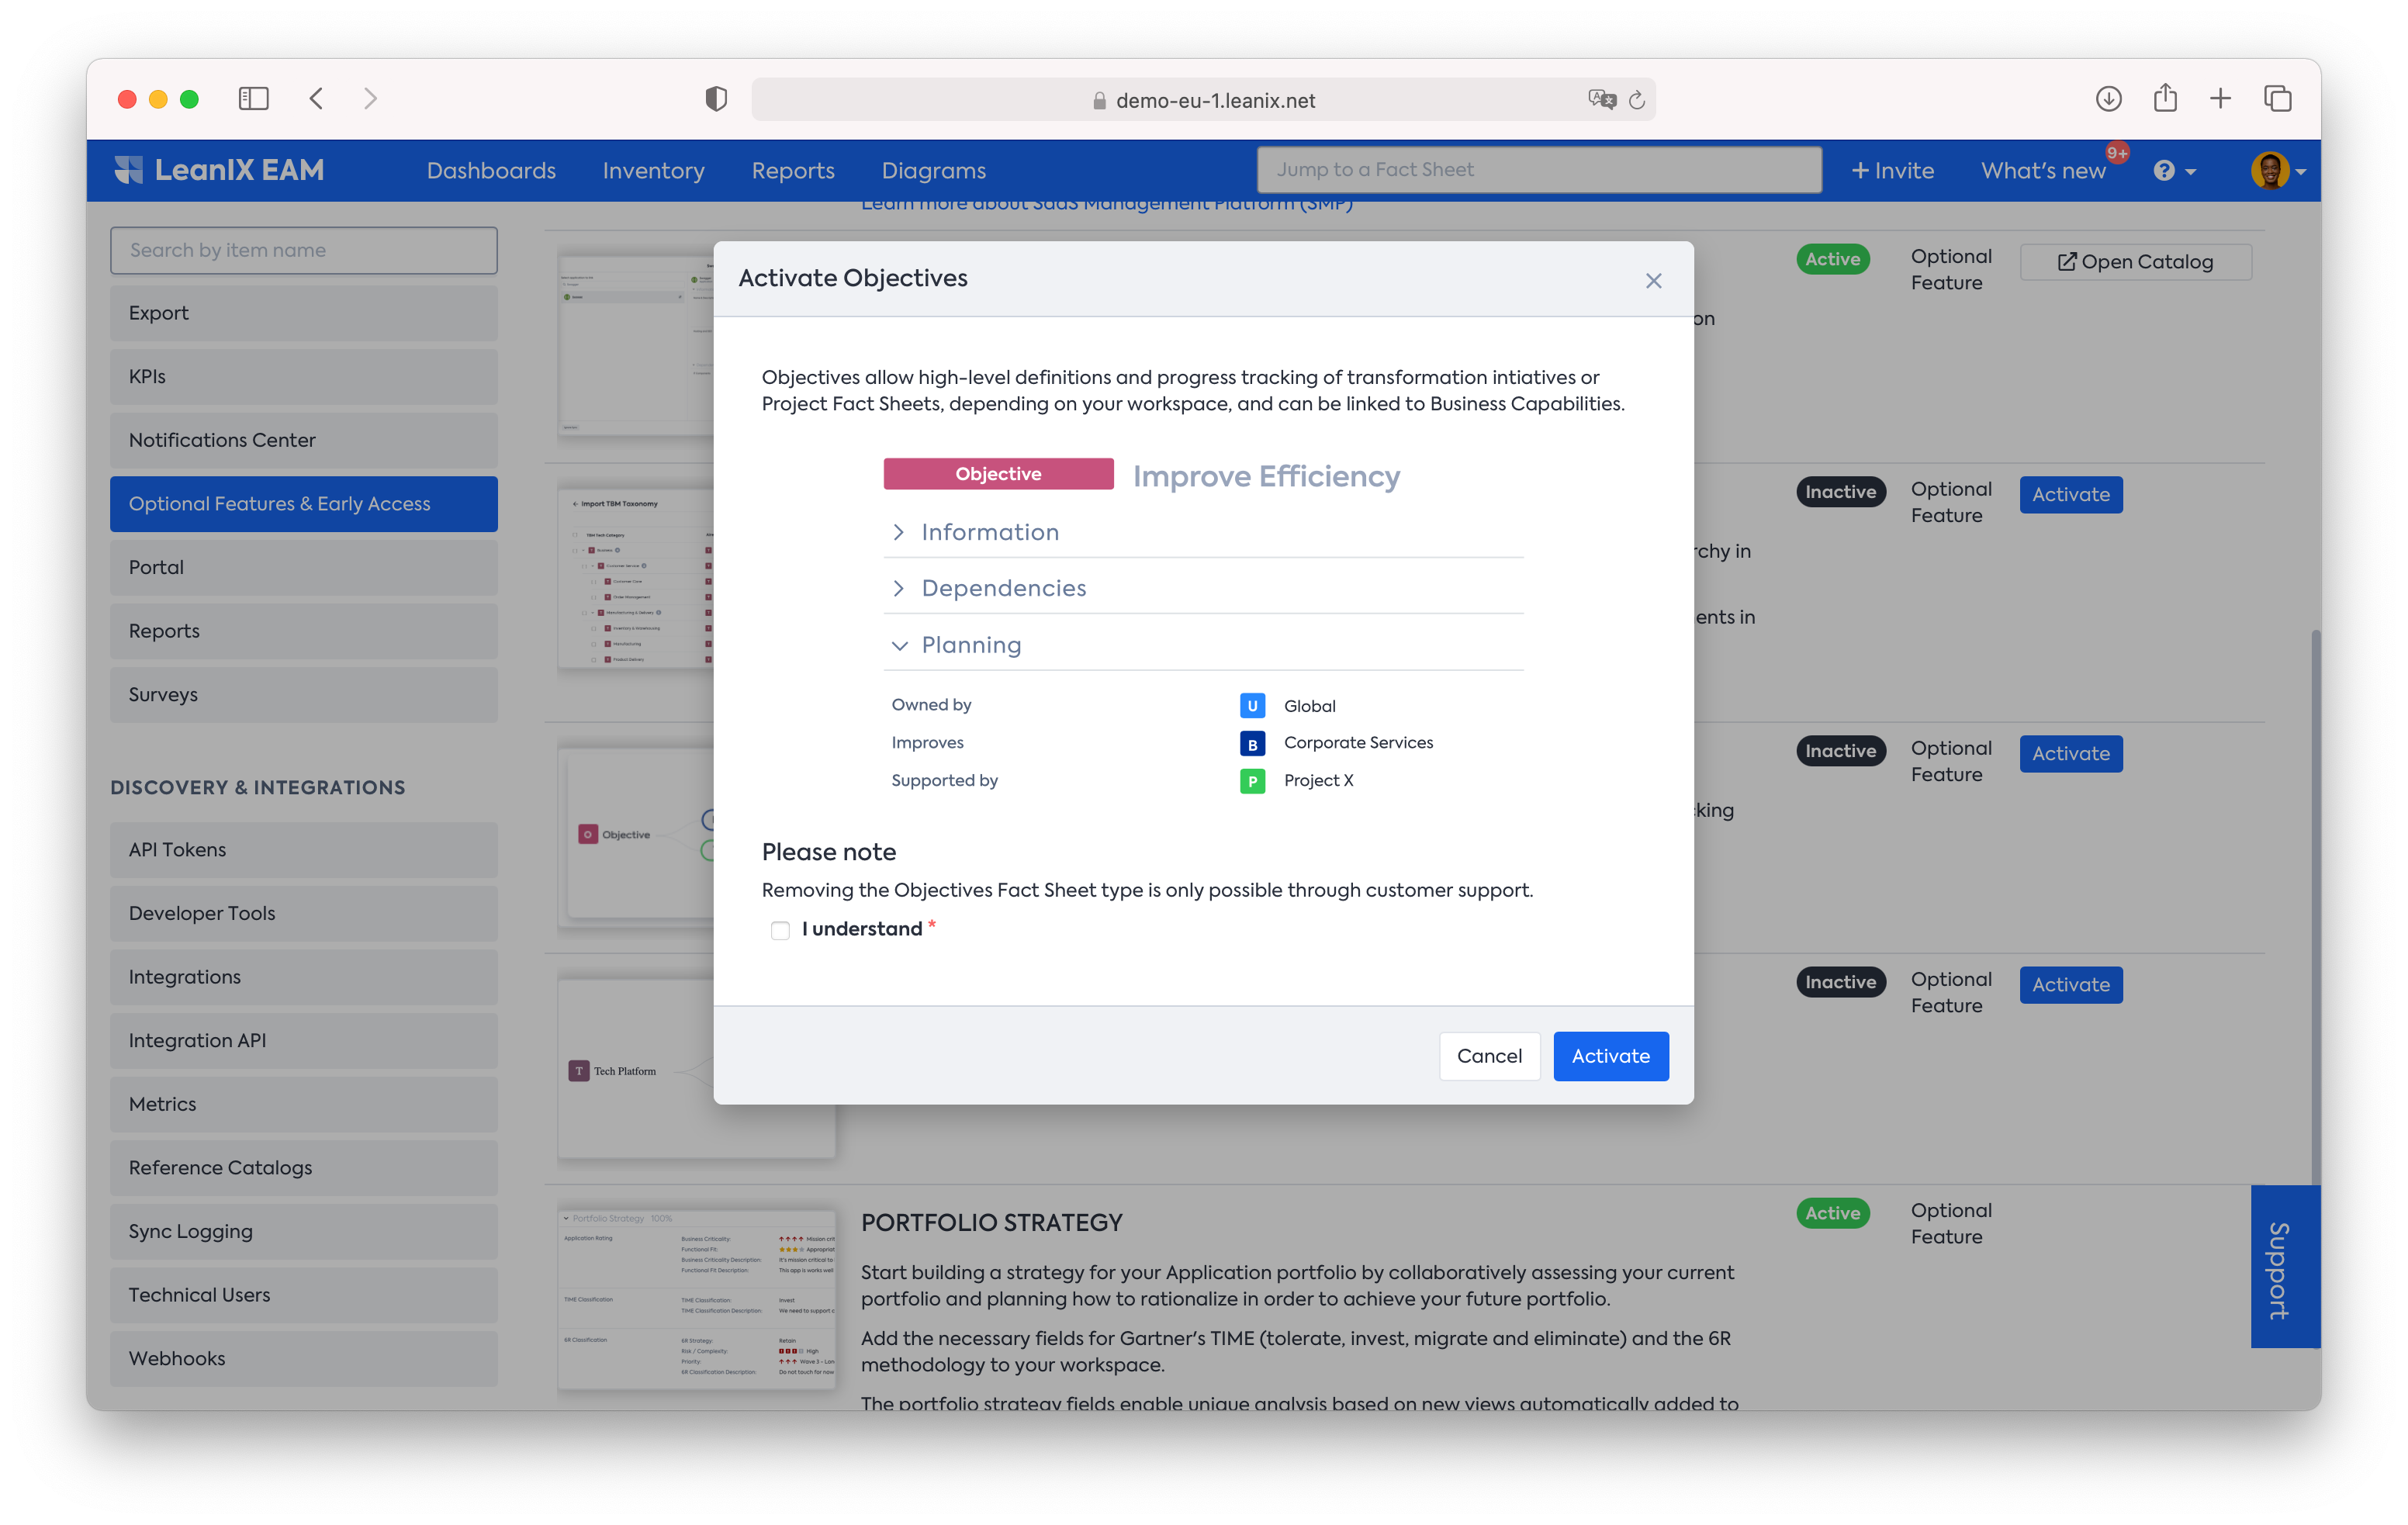Click the browser share icon
The image size is (2408, 1525).
click(x=2165, y=98)
